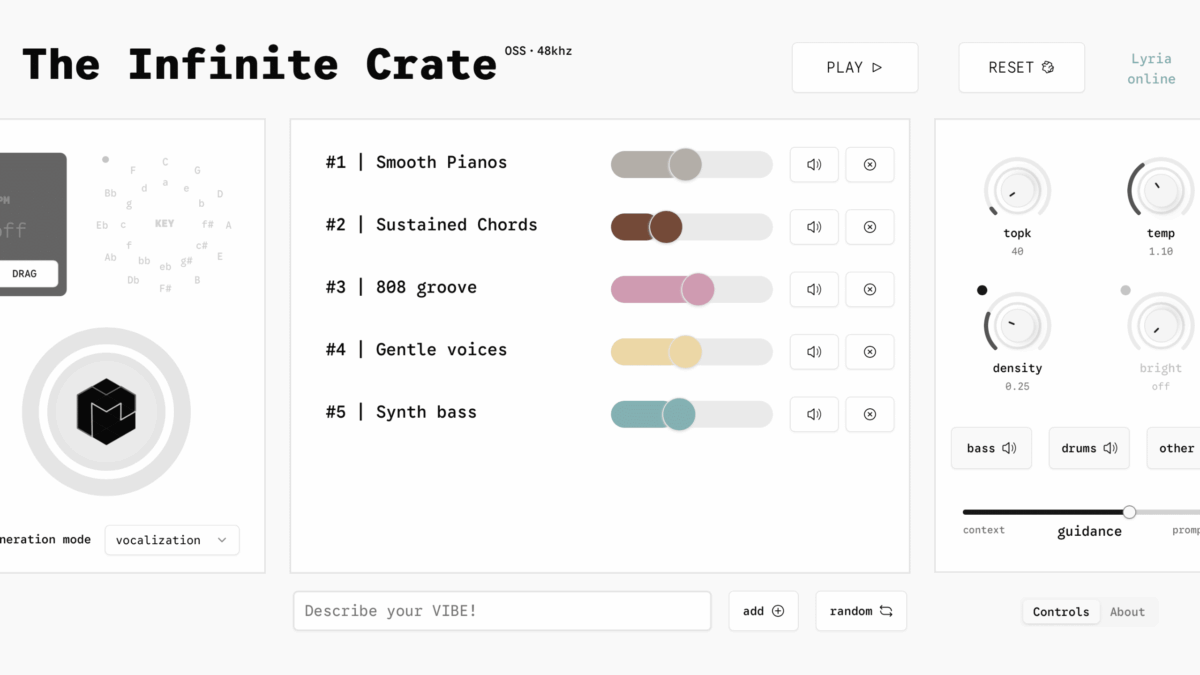Screen dimensions: 1200x675
Task: Remove the Smooth Pianos prompt
Action: coord(869,165)
